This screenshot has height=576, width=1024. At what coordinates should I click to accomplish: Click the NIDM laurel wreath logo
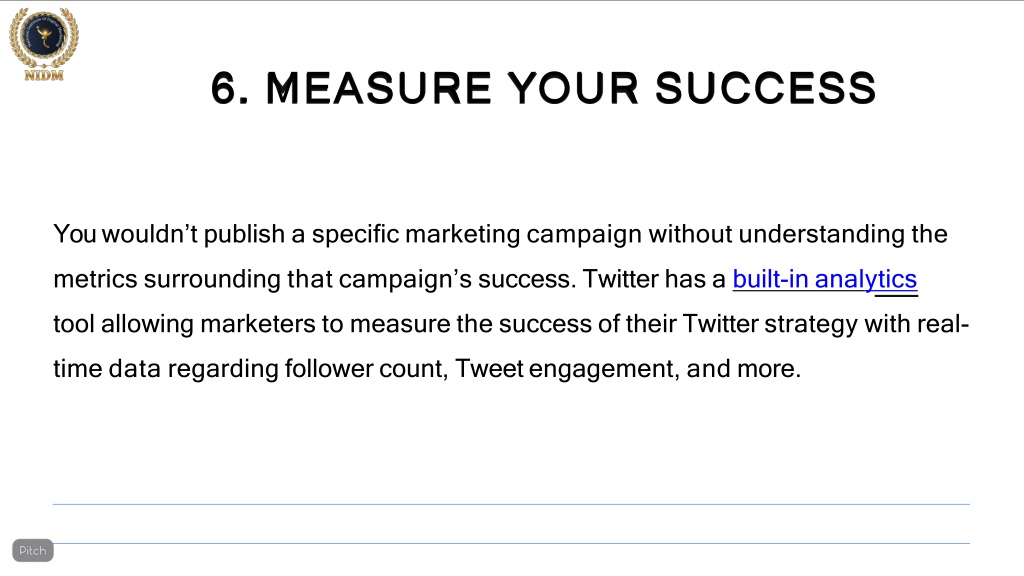[44, 38]
